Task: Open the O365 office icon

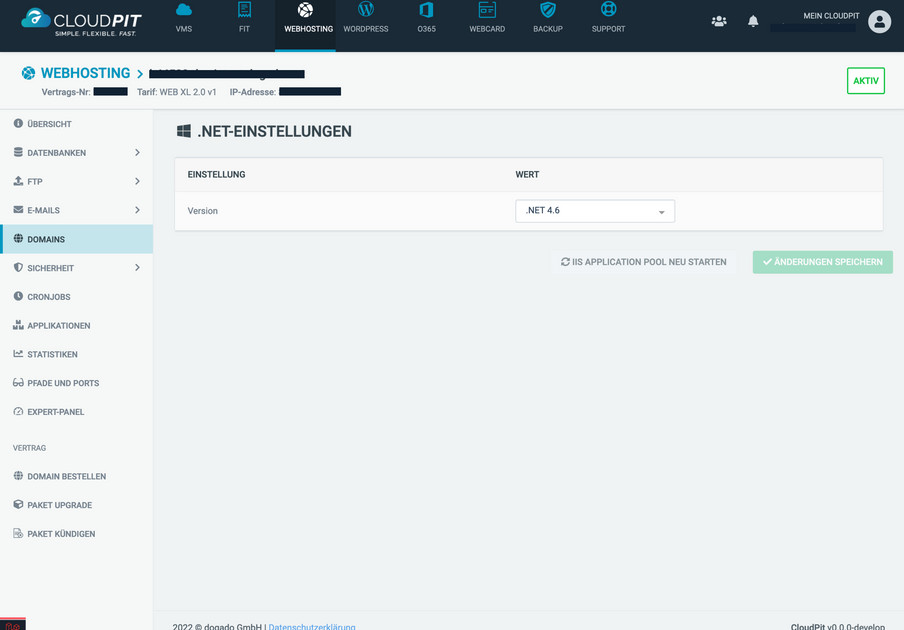Action: pos(426,10)
